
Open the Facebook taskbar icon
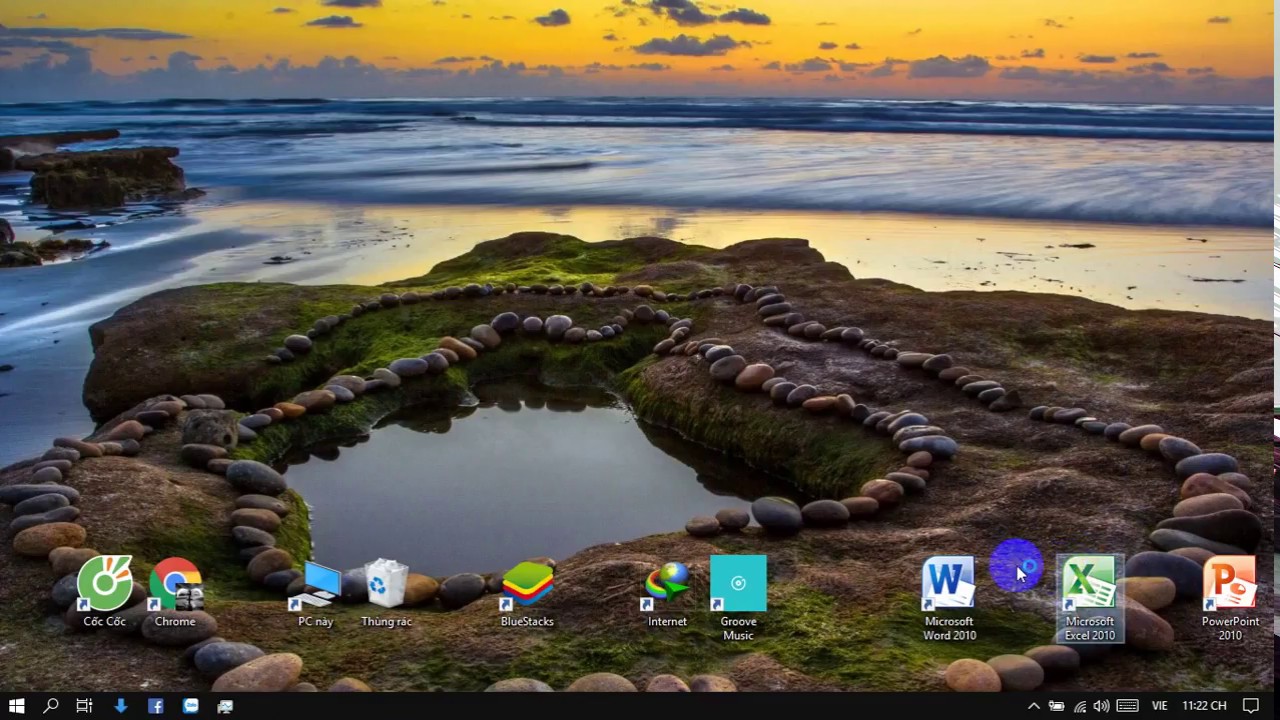click(x=156, y=706)
